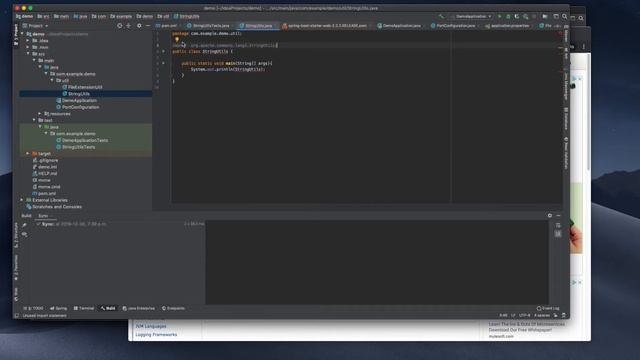This screenshot has width=640, height=360.
Task: Run with coverage icon in toolbar
Action: [x=517, y=16]
